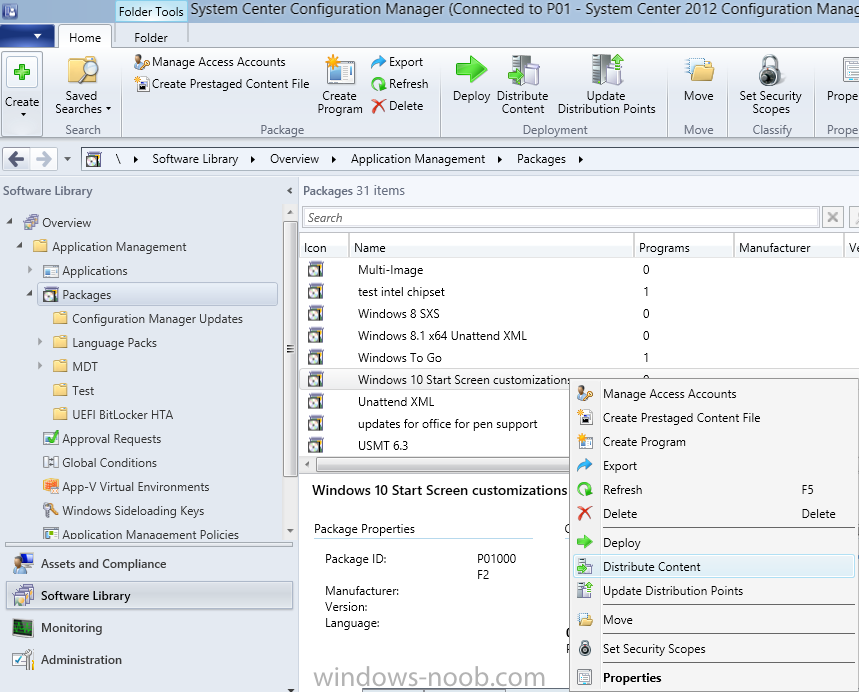This screenshot has width=859, height=692.
Task: Expand the Applications tree node
Action: pyautogui.click(x=30, y=270)
